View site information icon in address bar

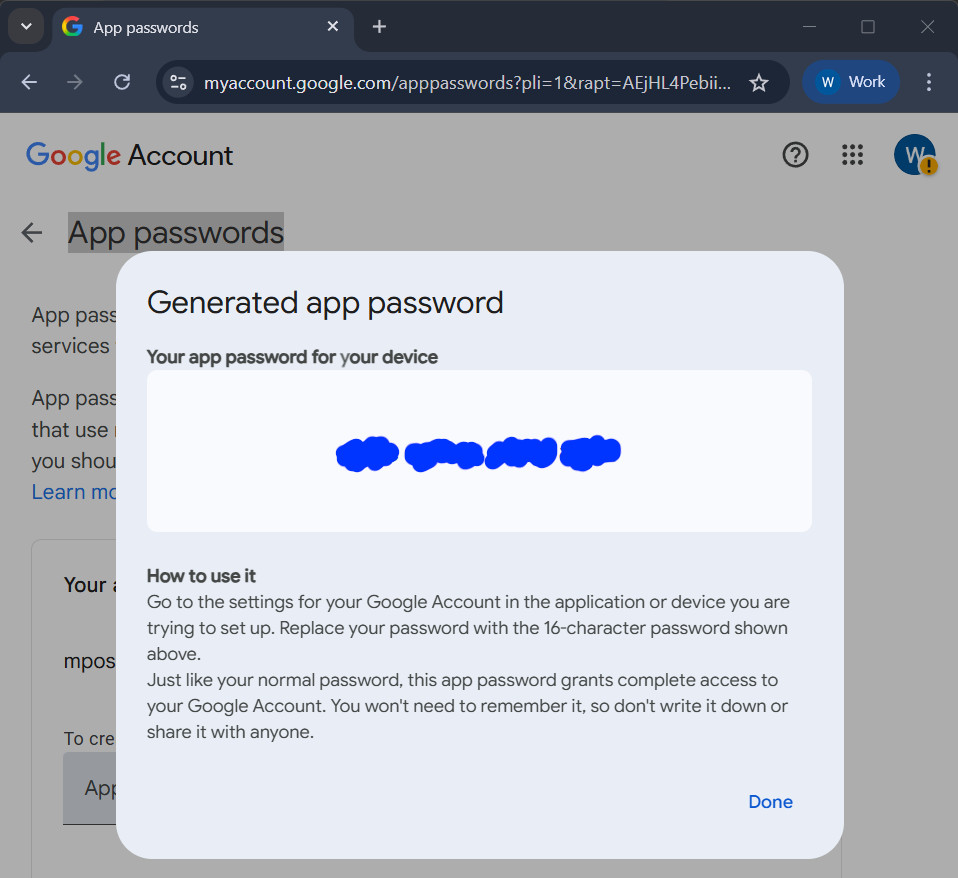coord(178,82)
